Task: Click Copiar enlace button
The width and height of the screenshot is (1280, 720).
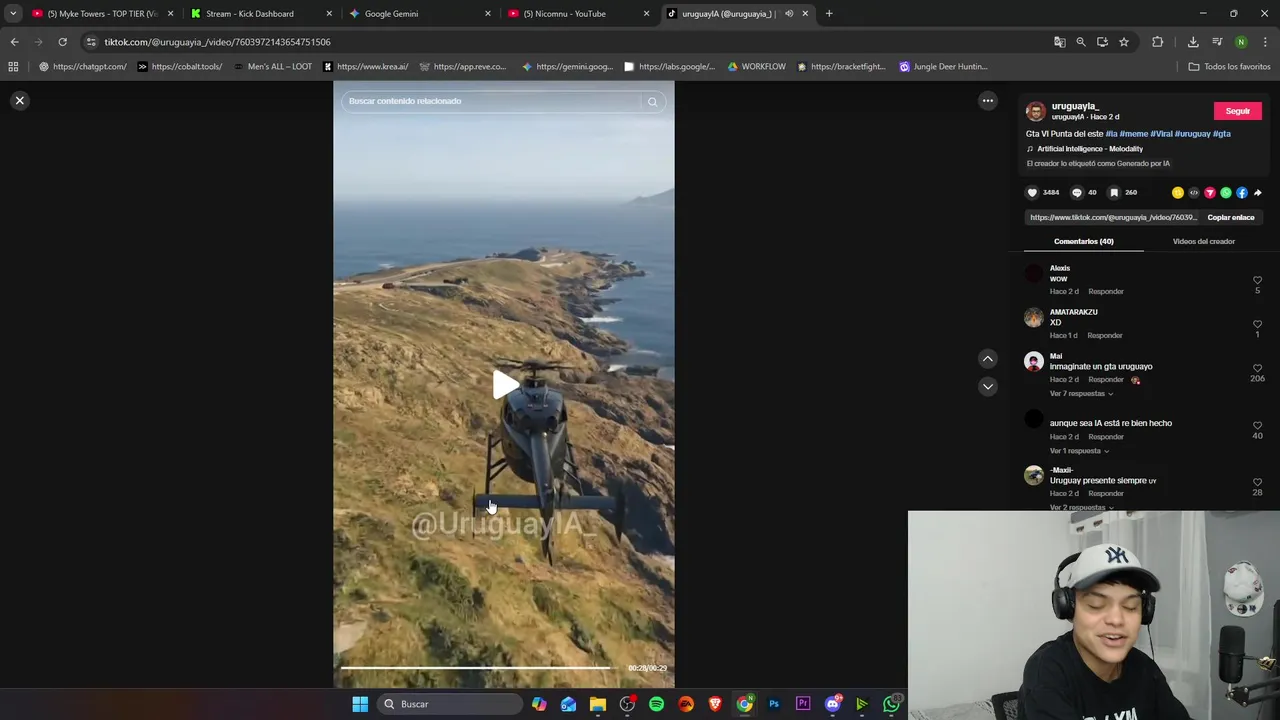Action: (1230, 217)
